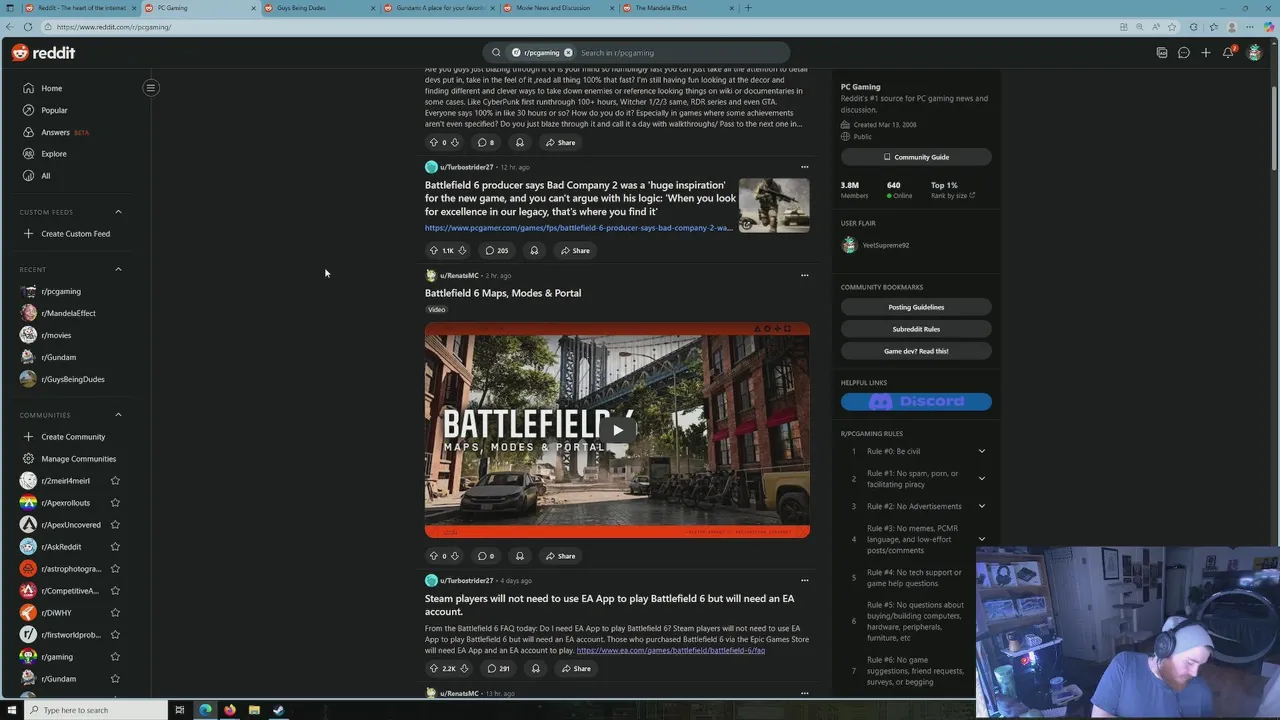Downvote the Battlefield 6 Maps video post
The image size is (1280, 720).
[x=455, y=556]
